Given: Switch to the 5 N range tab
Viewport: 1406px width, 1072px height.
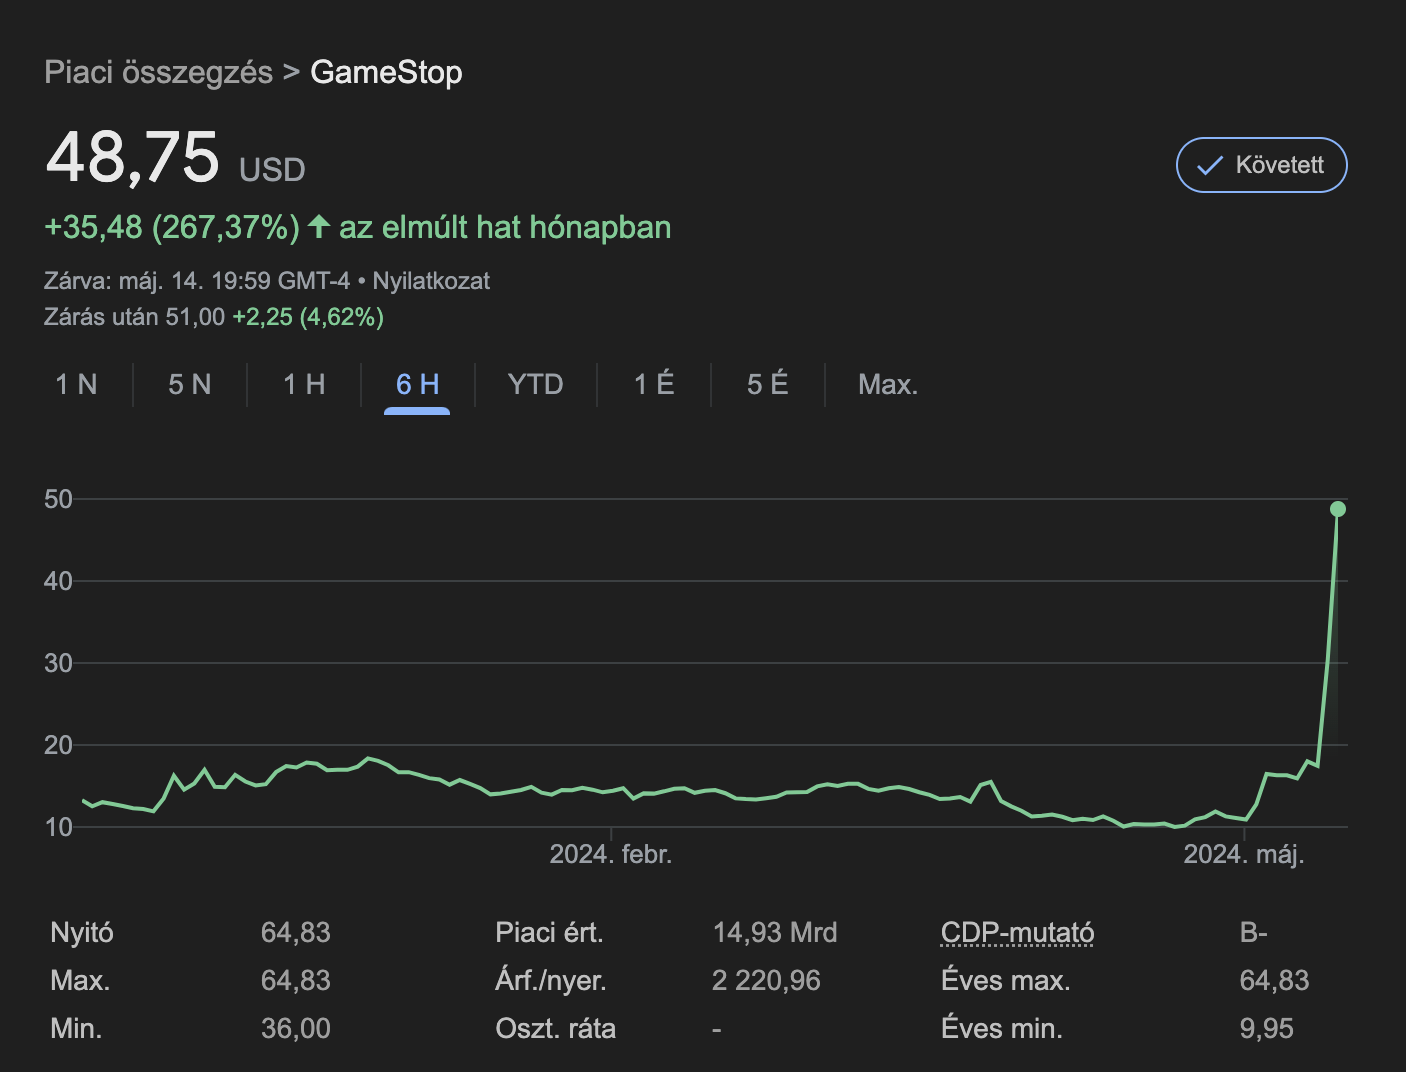Looking at the screenshot, I should [190, 385].
